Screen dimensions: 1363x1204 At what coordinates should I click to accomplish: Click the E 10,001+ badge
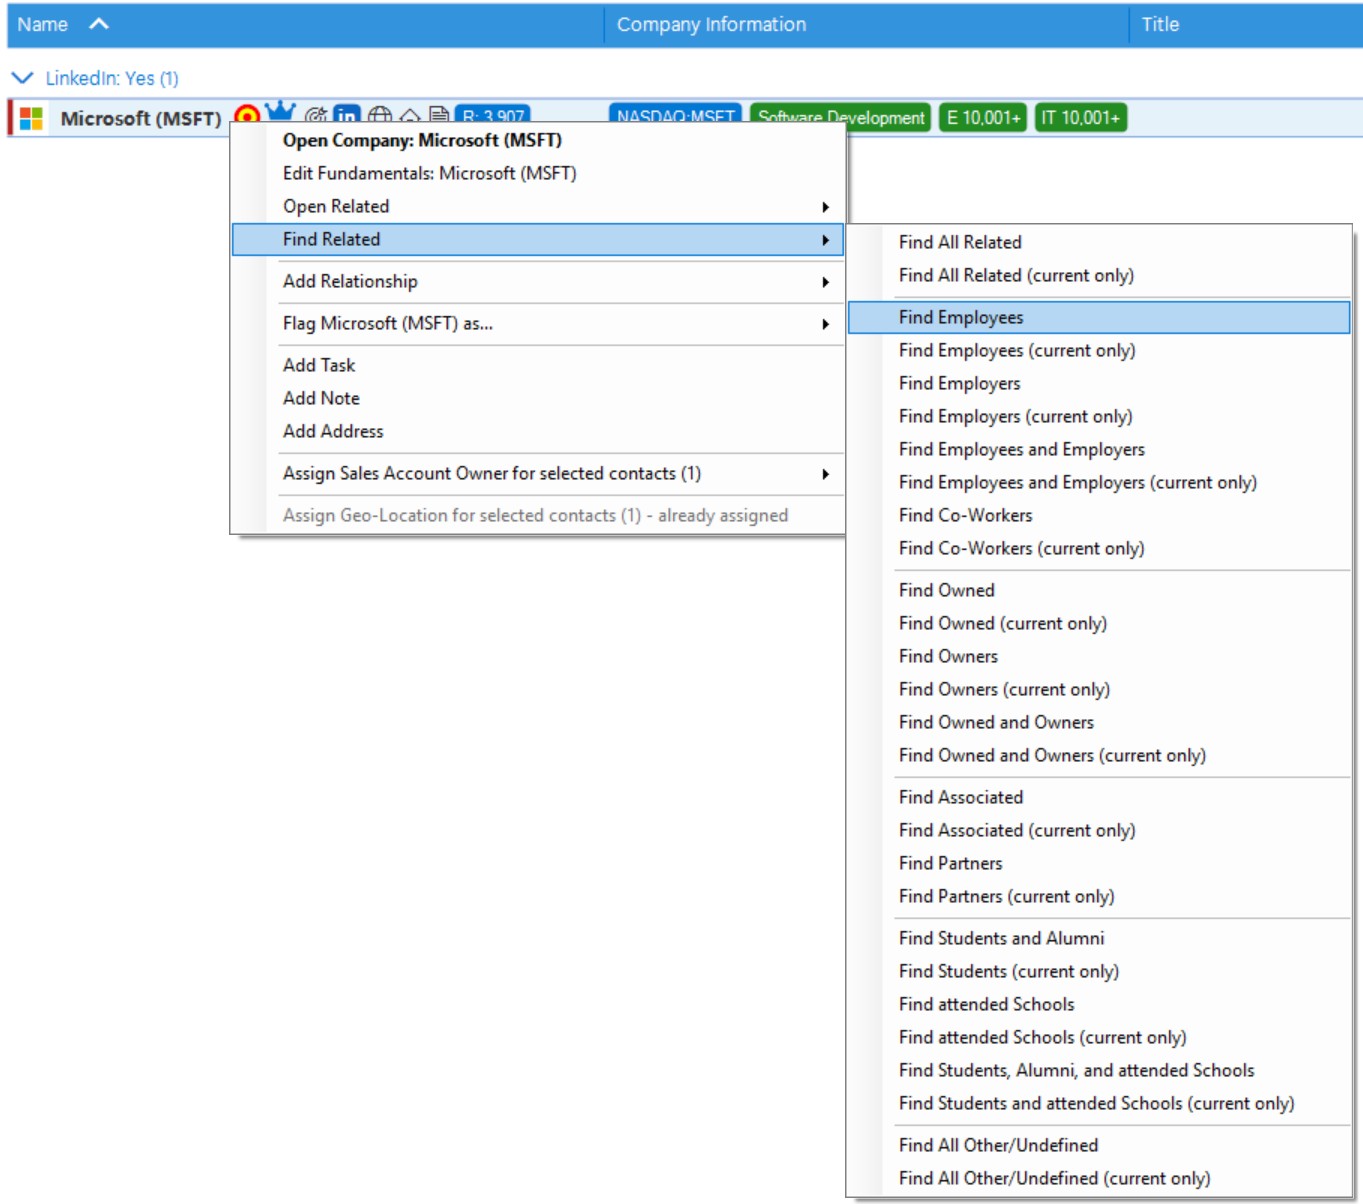click(983, 117)
